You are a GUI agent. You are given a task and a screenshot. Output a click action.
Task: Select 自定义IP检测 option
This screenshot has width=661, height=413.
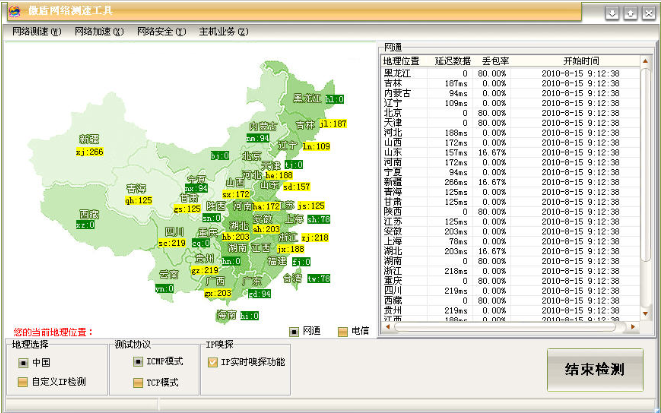(52, 382)
